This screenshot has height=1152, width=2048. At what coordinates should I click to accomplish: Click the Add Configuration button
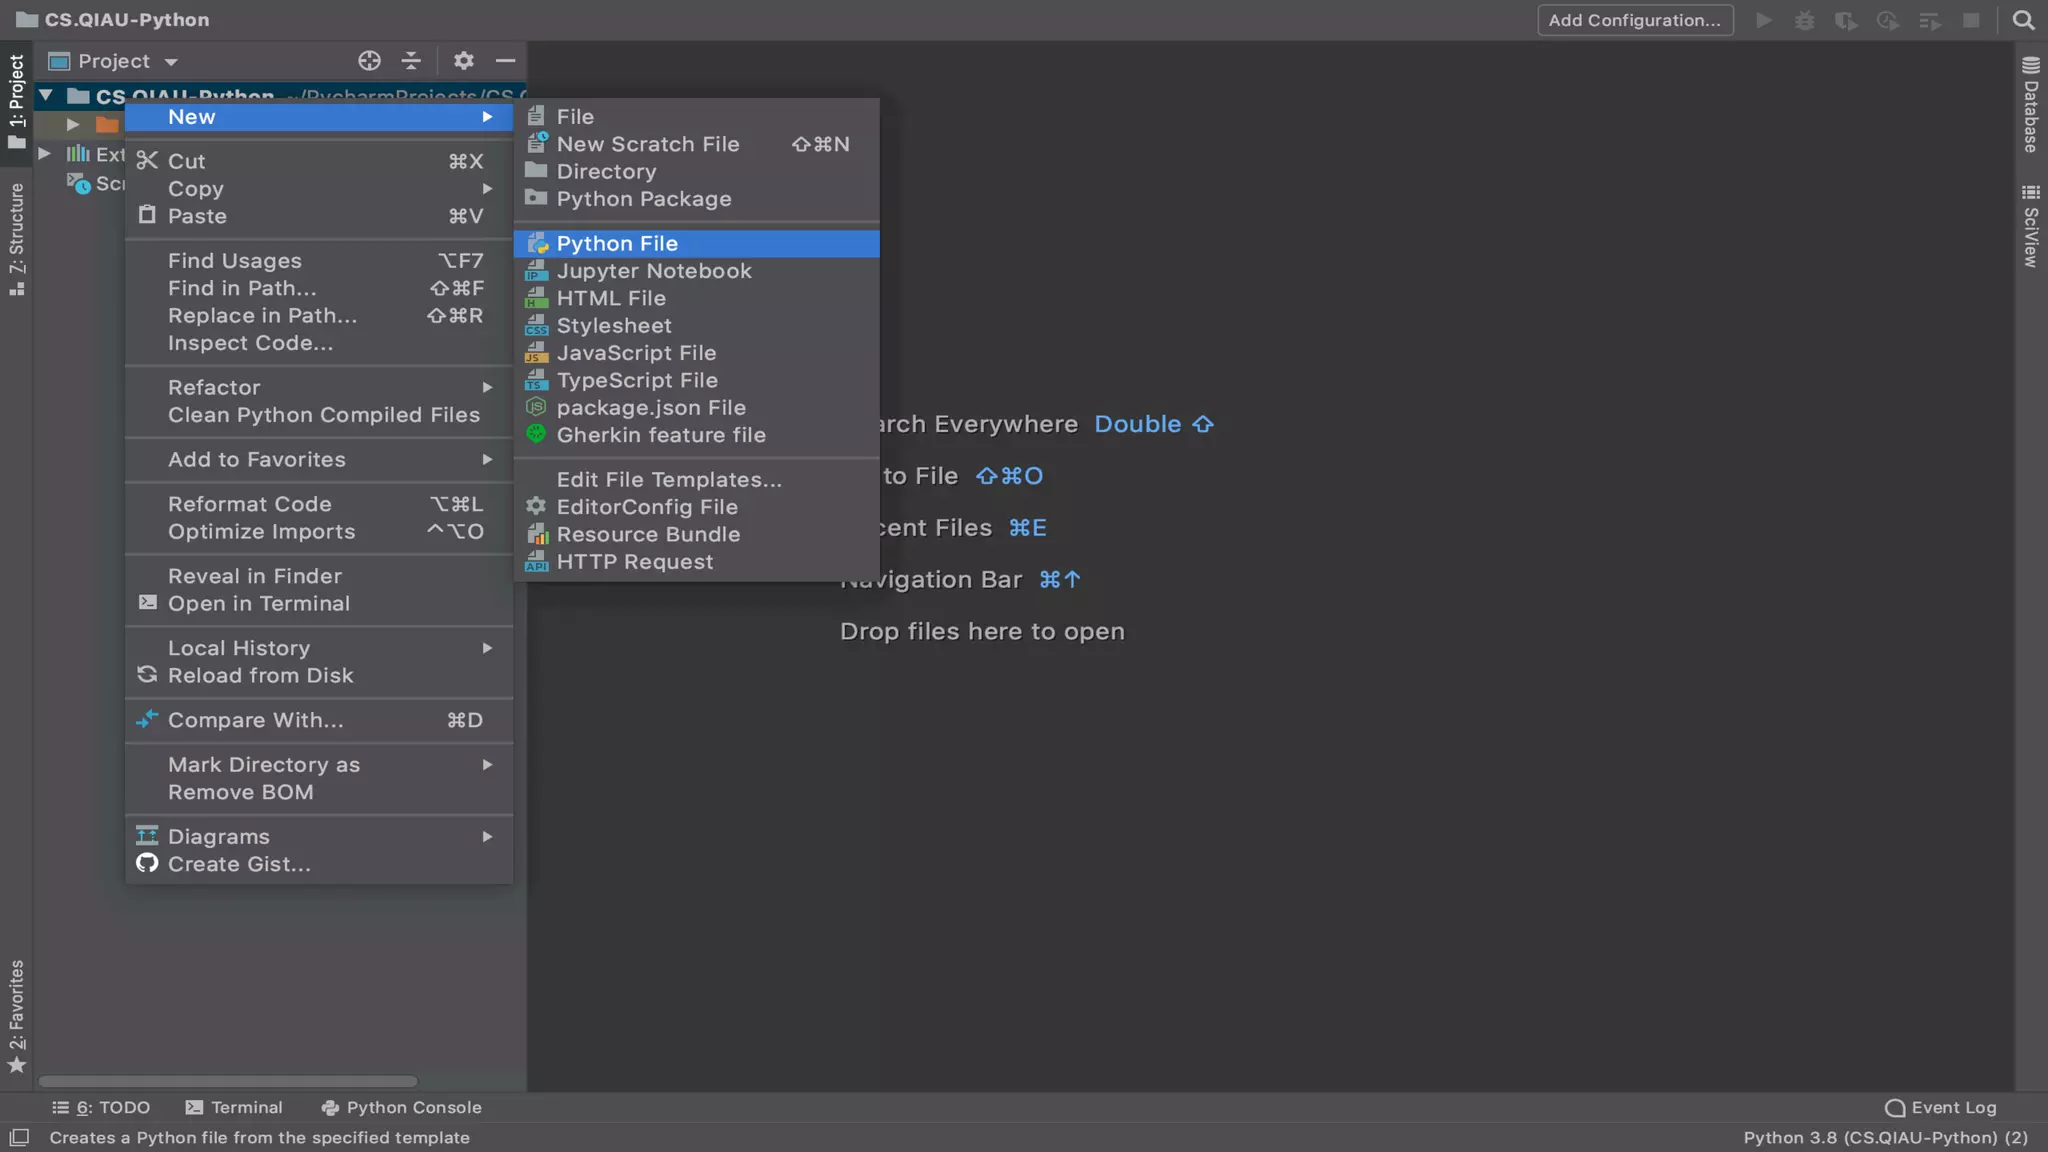[1634, 20]
